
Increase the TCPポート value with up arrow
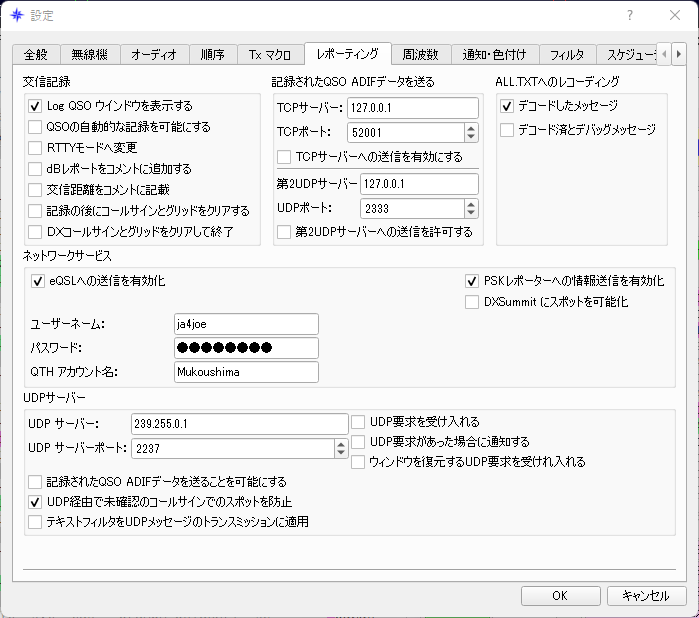pyautogui.click(x=471, y=128)
